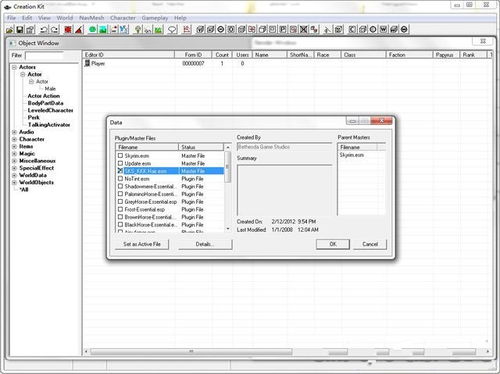Viewport: 500px width, 374px height.
Task: Open the NavMesh menu
Action: click(92, 18)
